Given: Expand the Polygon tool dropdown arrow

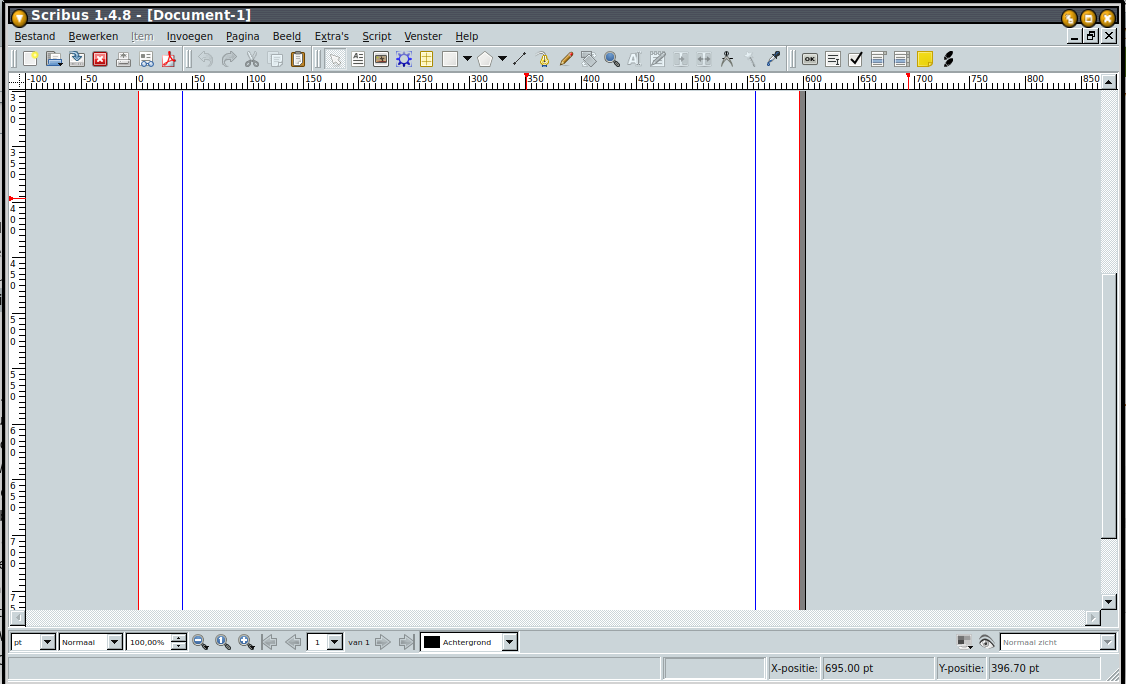Looking at the screenshot, I should tap(502, 59).
